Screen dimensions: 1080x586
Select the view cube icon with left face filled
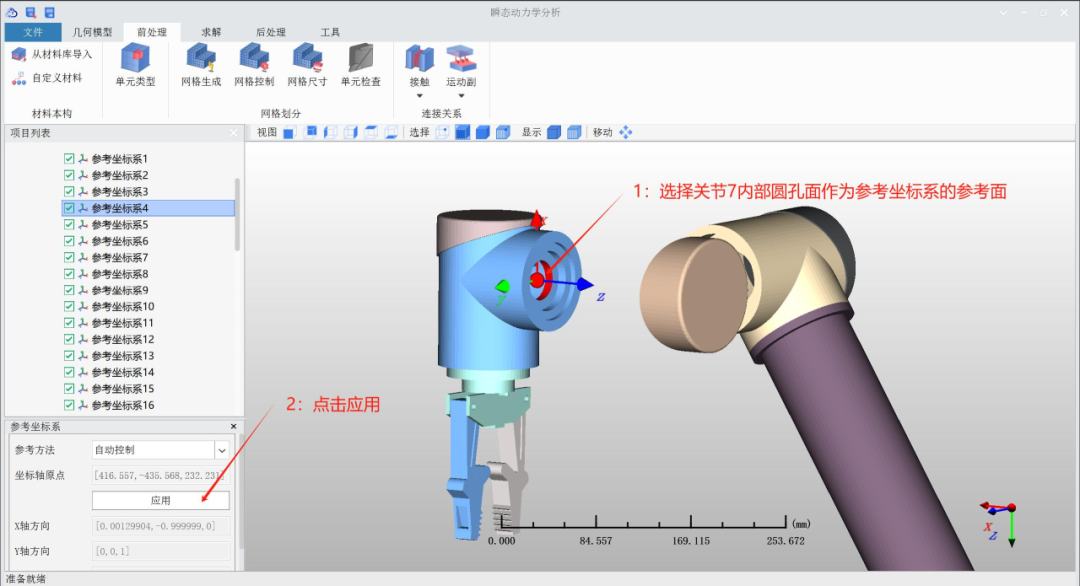click(x=331, y=132)
